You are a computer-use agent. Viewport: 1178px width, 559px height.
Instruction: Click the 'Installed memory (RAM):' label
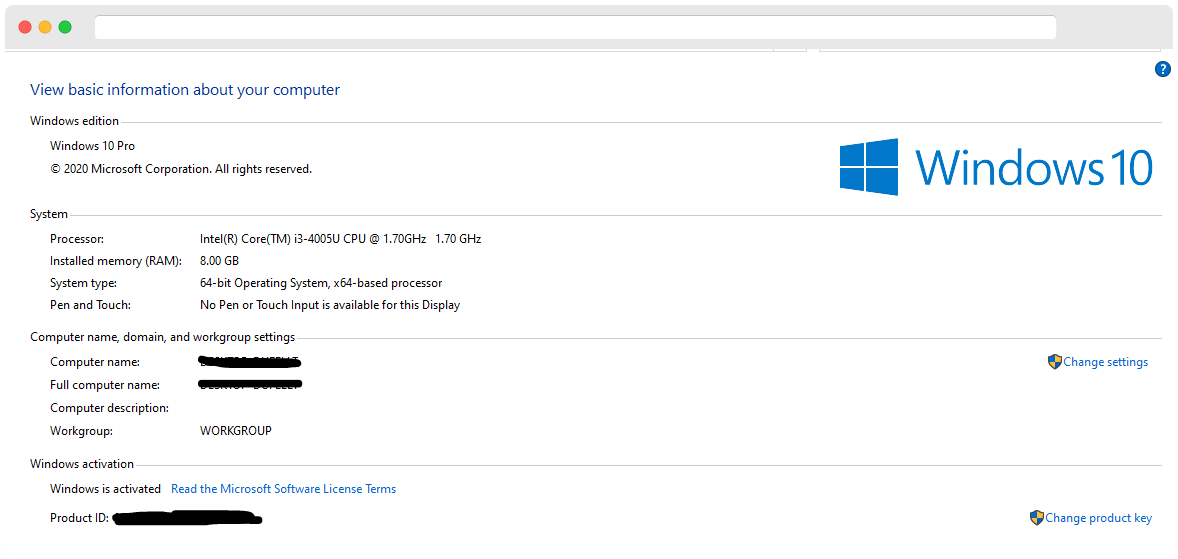116,261
